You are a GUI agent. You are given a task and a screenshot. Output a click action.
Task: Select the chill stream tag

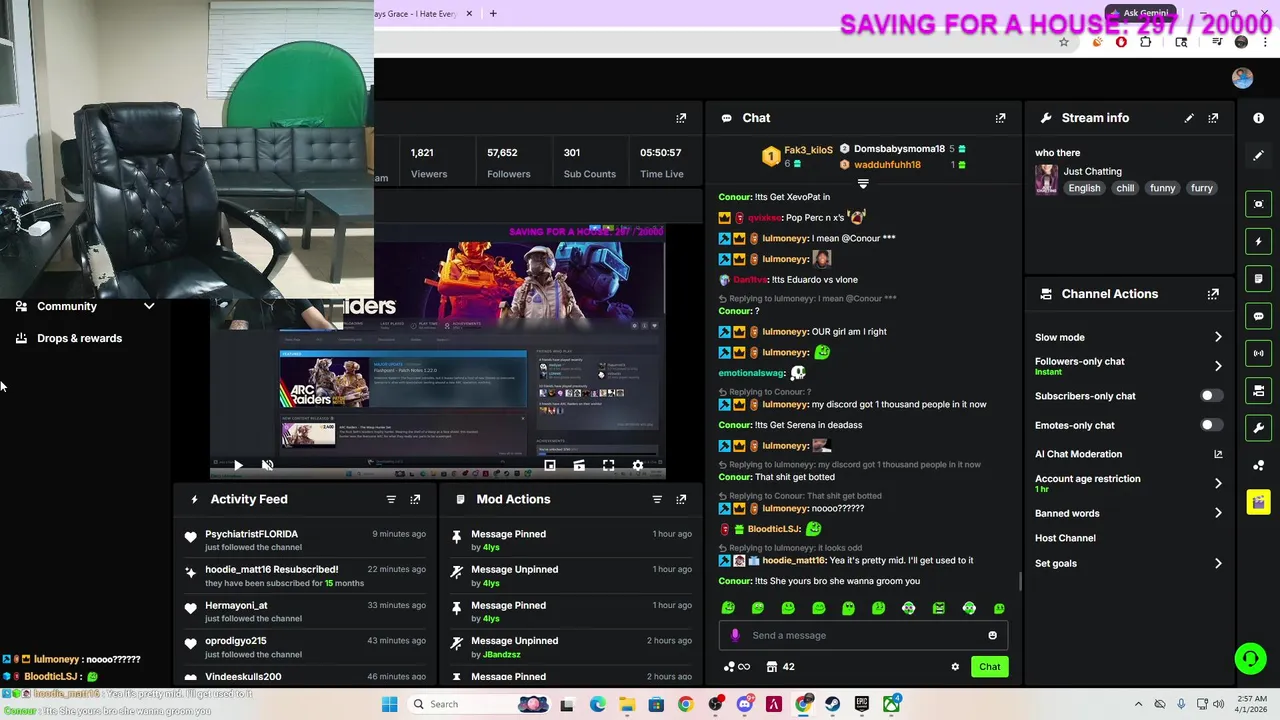click(1126, 188)
